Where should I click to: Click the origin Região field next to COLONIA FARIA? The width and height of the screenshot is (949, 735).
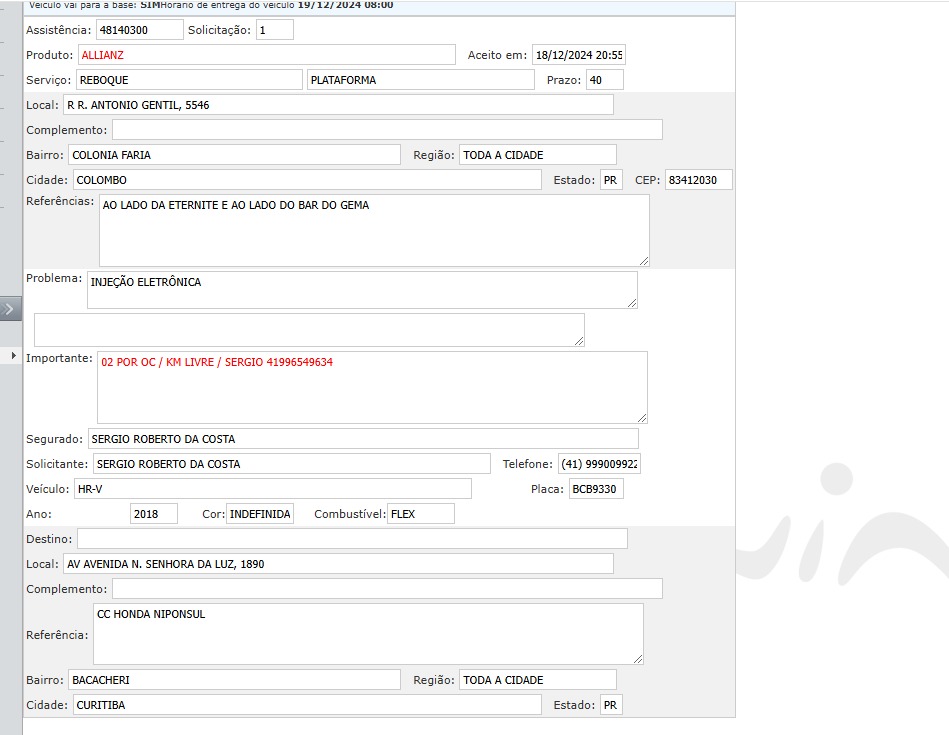538,154
